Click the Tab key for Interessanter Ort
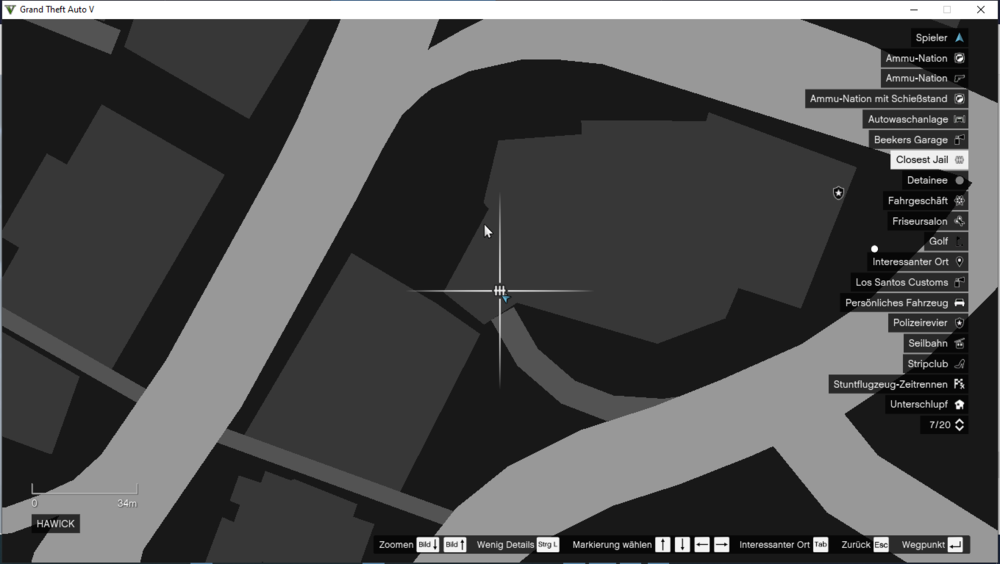This screenshot has width=1000, height=564. (x=820, y=545)
